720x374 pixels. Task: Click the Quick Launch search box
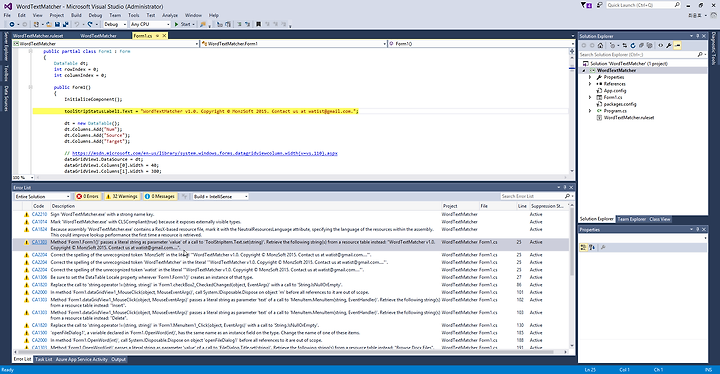[x=643, y=5]
